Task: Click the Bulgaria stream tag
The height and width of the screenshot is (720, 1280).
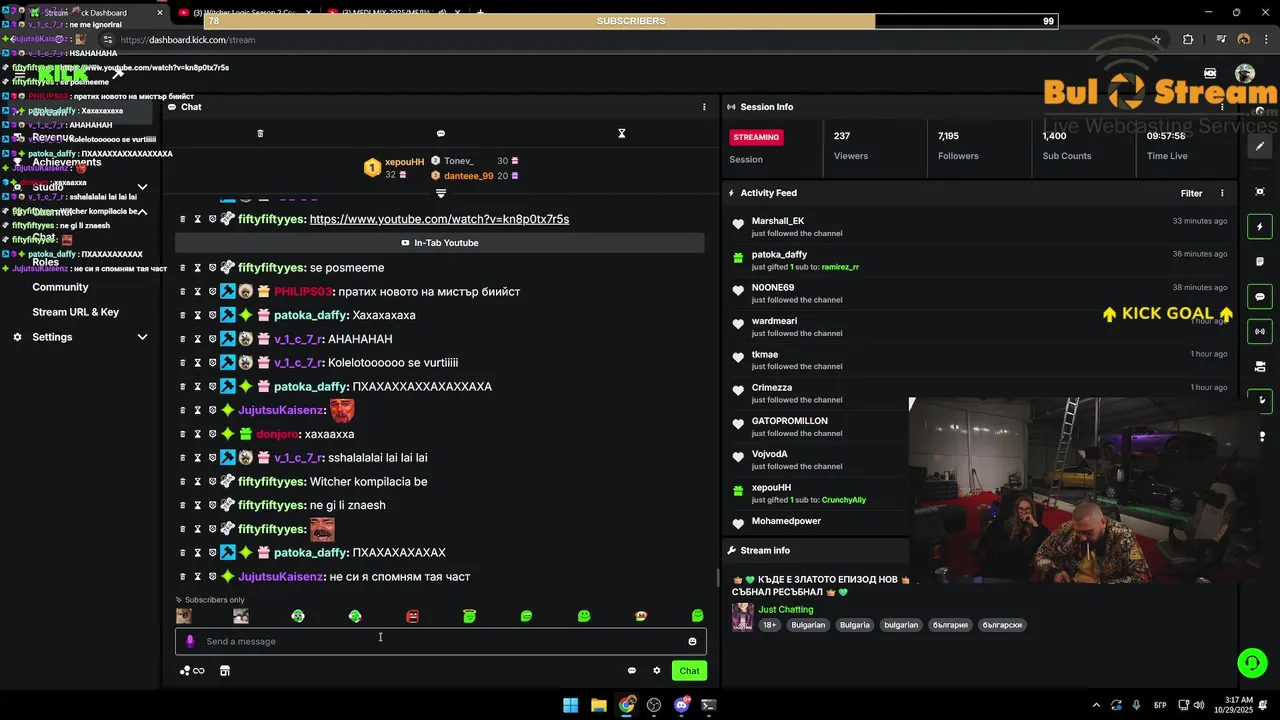Action: click(x=855, y=625)
